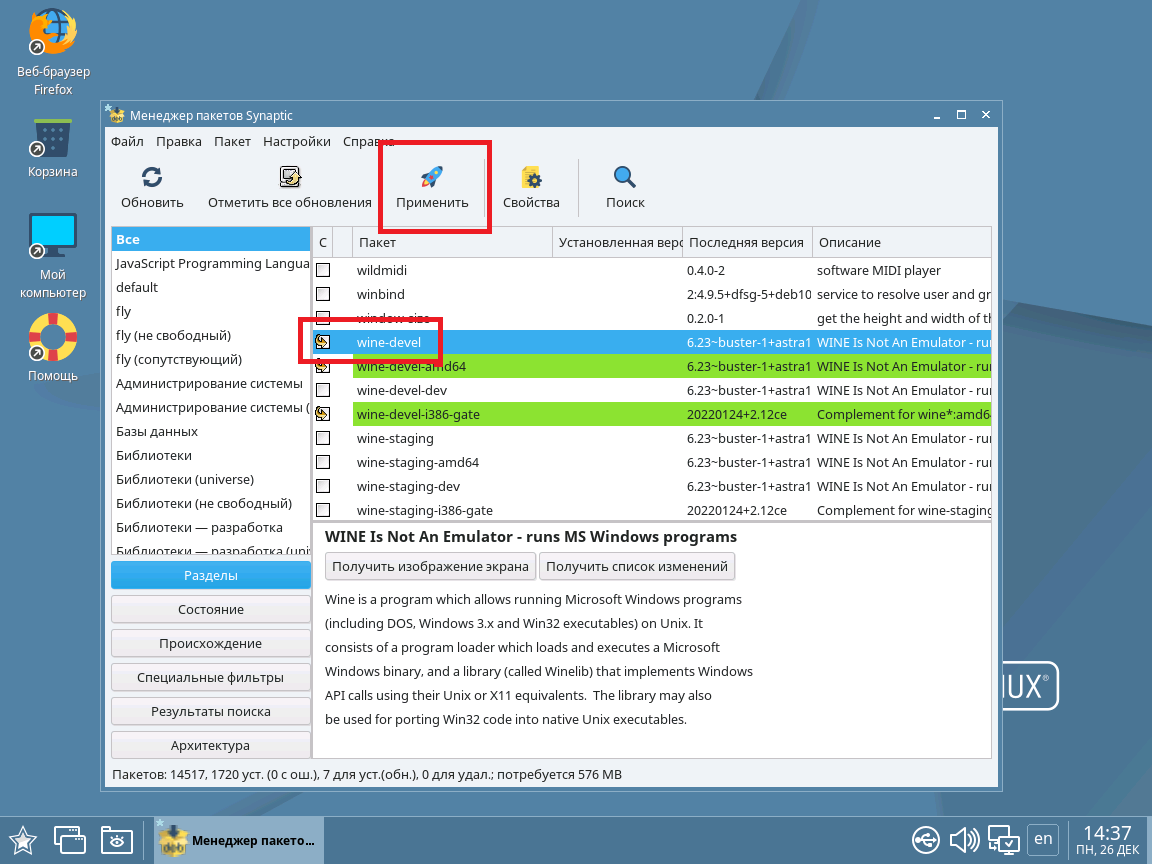Screen dimensions: 1152x864
Task: Open the taskbar file manager icon
Action: coord(117,840)
